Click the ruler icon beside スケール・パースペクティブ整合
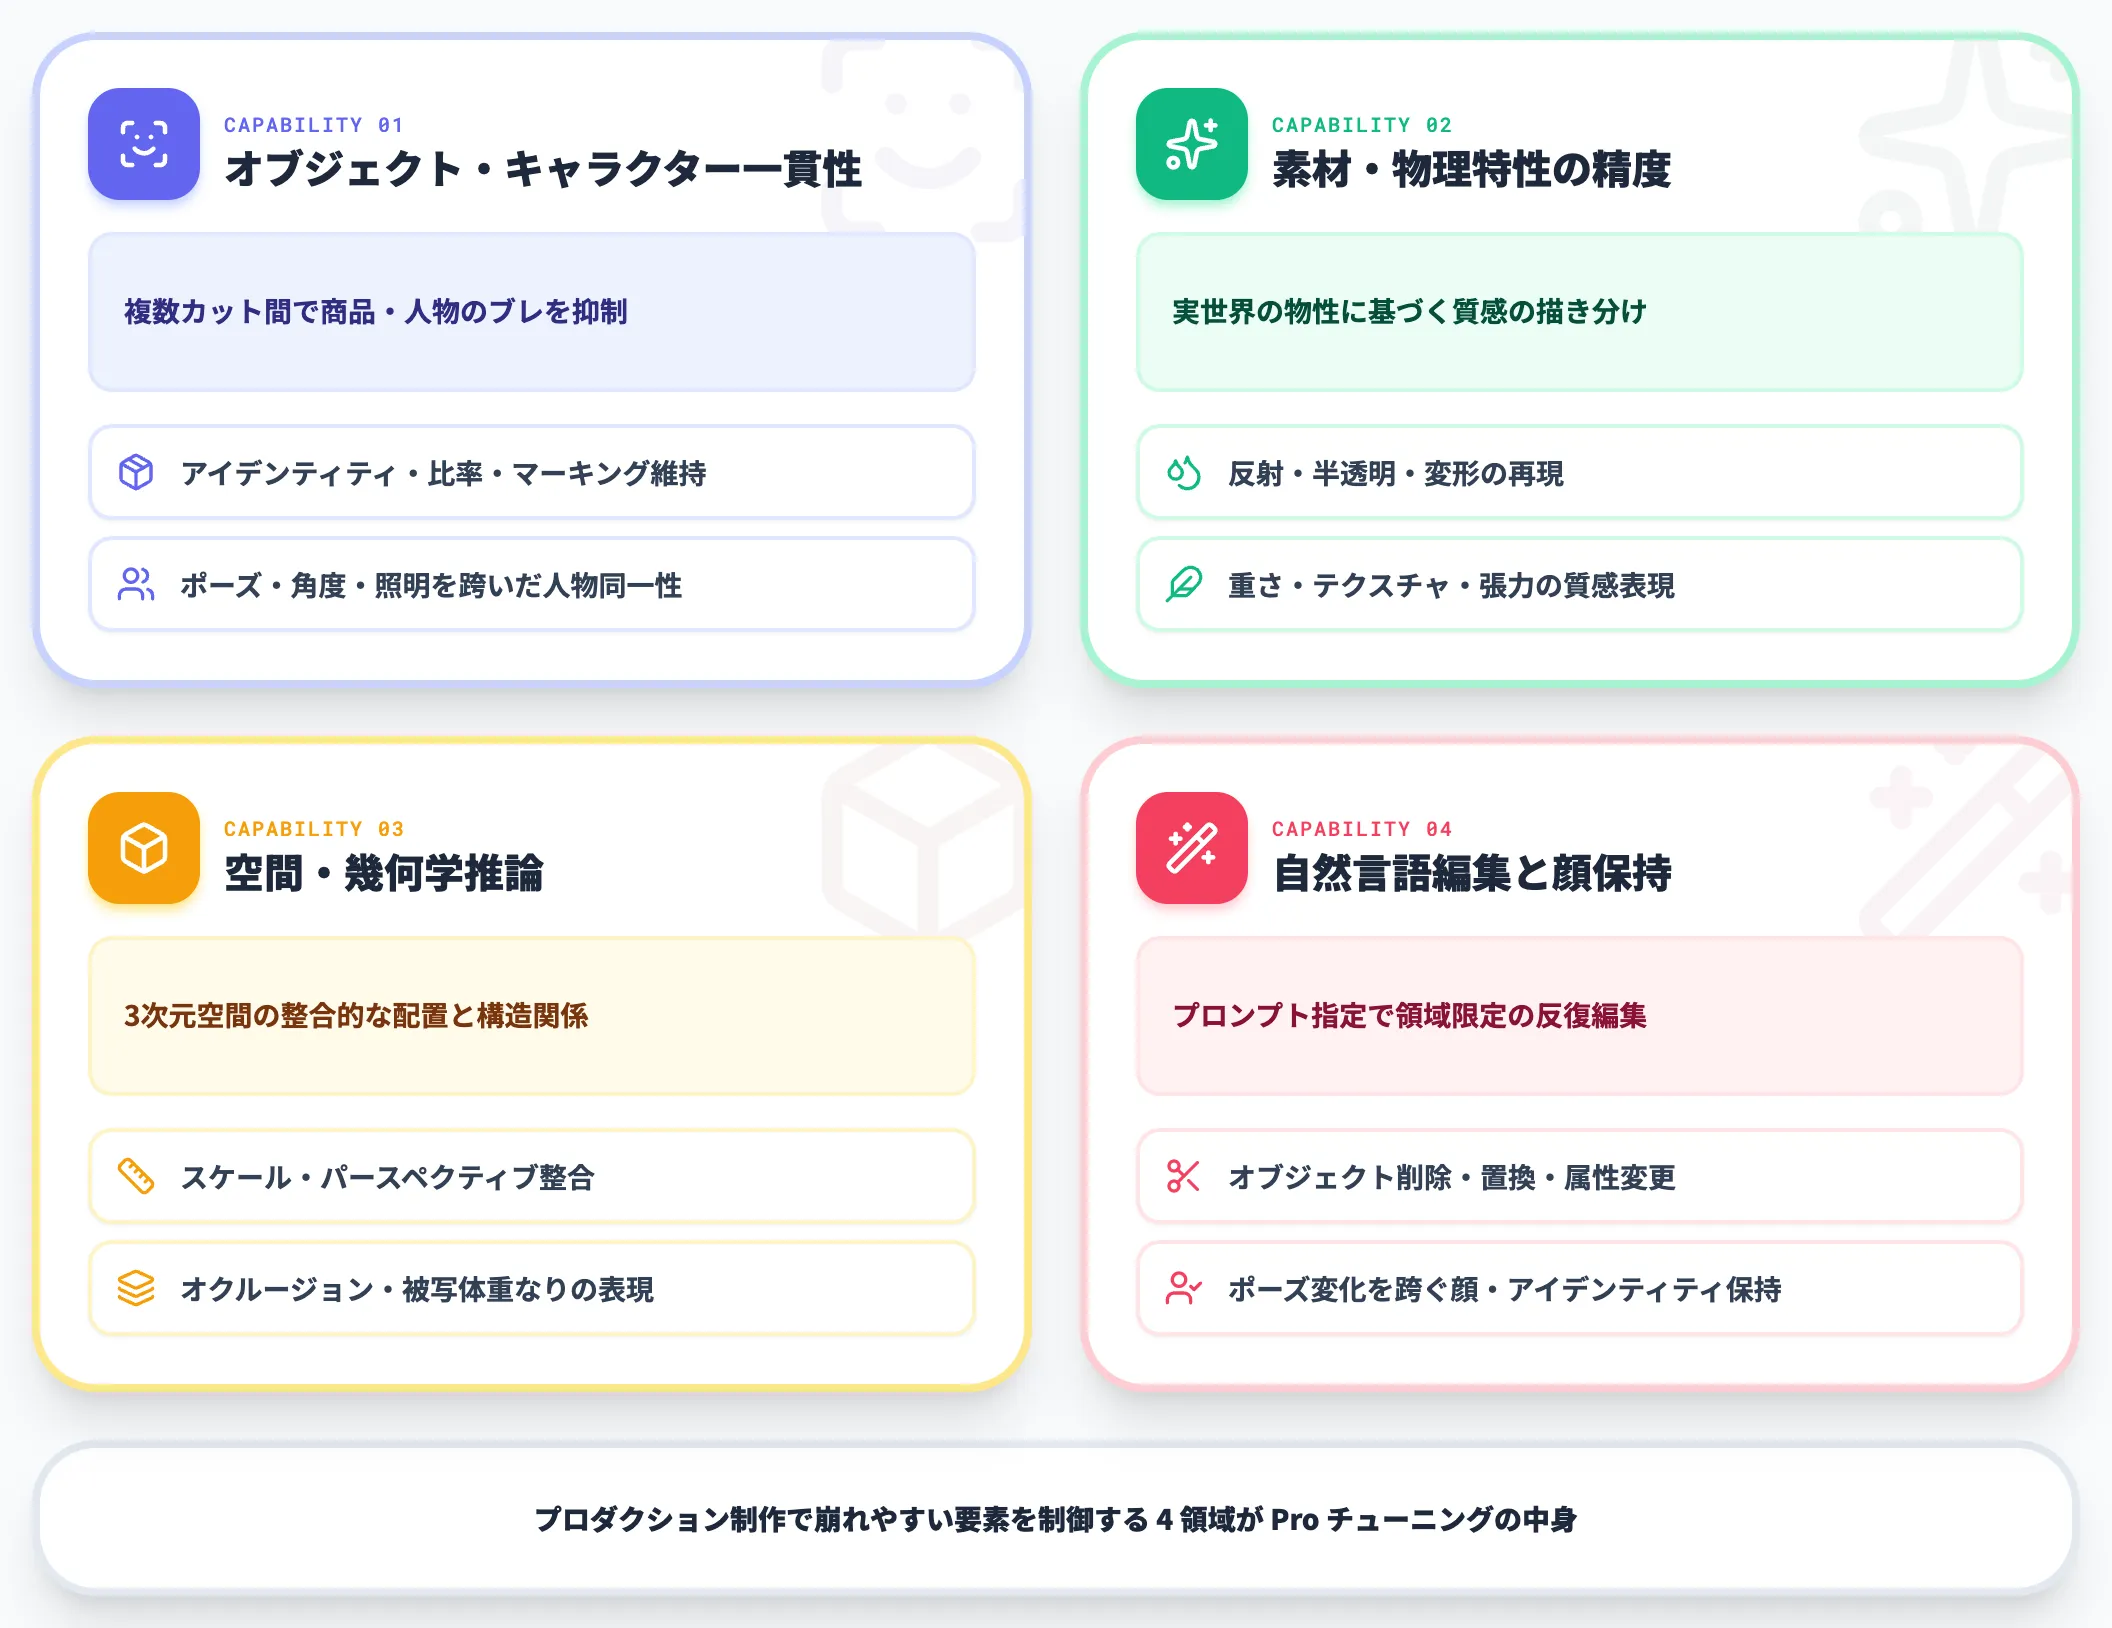The image size is (2112, 1628). [x=136, y=1176]
